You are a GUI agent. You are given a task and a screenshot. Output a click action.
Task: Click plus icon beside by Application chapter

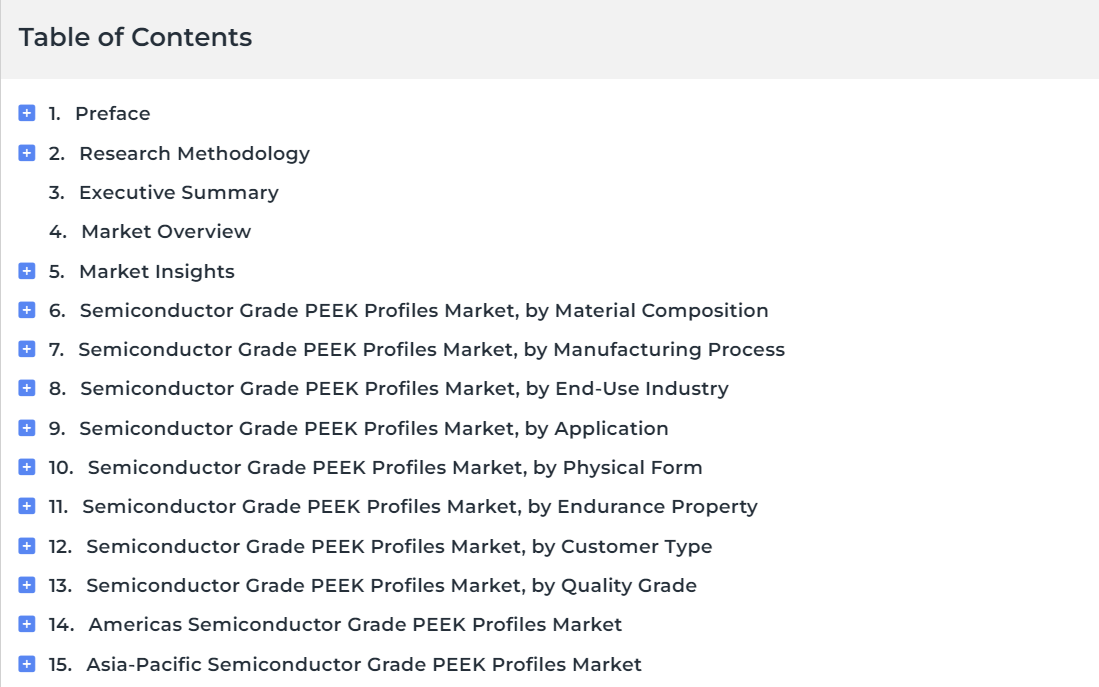(x=27, y=428)
